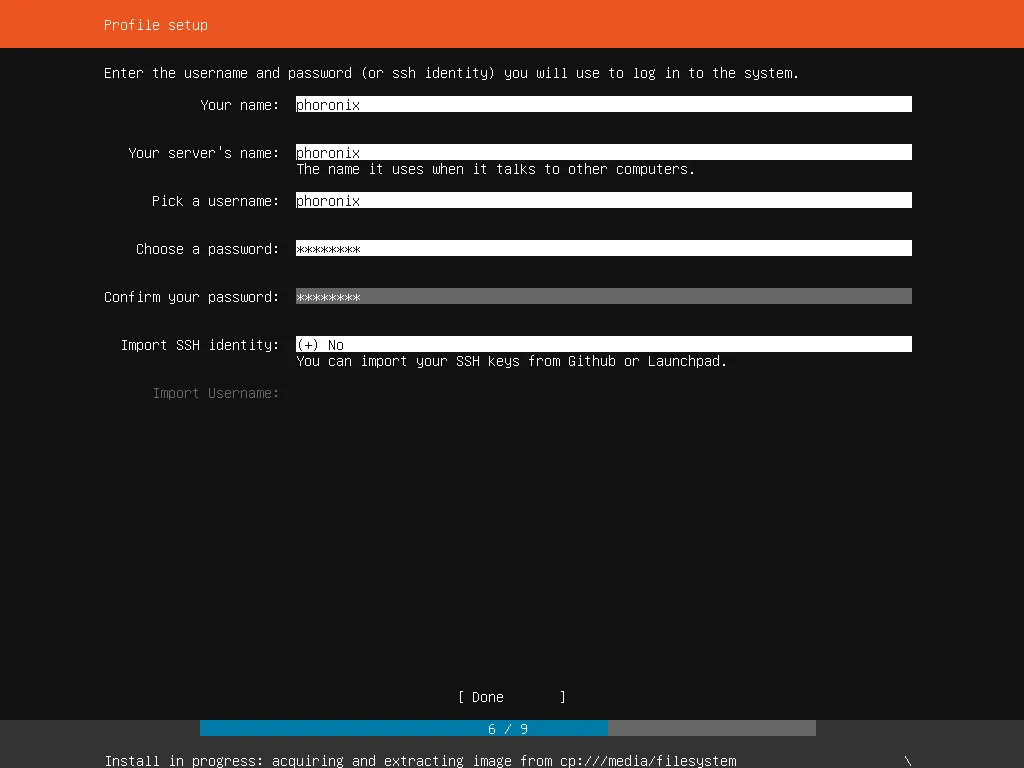Screen dimensions: 1024x768
Task: Click into the "Choose a password" field
Action: 603,248
